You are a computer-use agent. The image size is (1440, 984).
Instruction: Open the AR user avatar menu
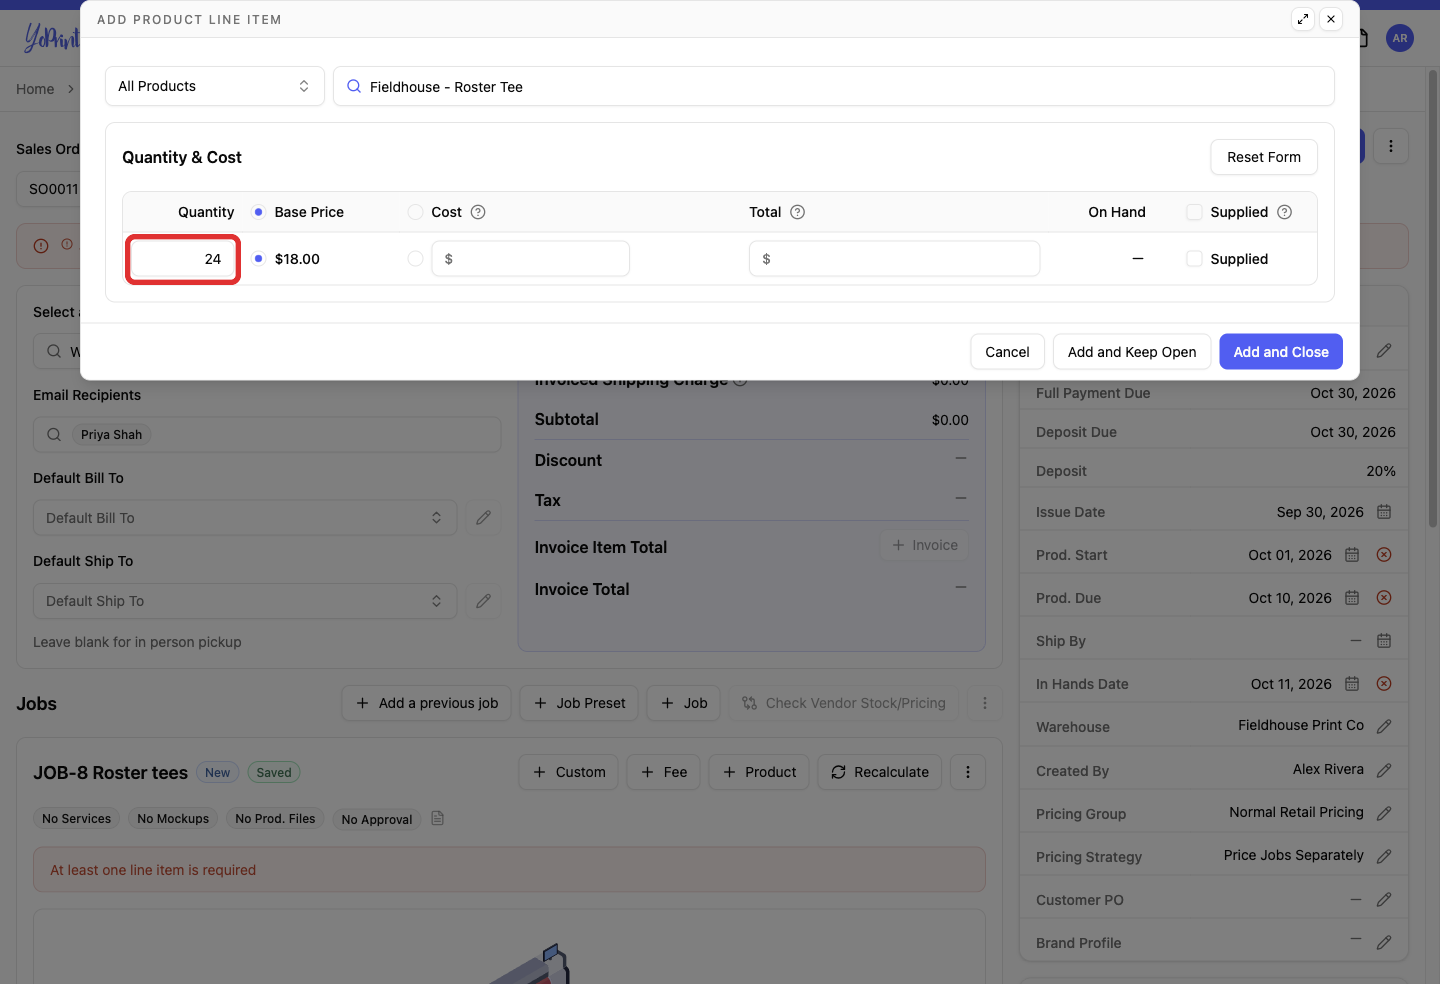click(x=1400, y=38)
